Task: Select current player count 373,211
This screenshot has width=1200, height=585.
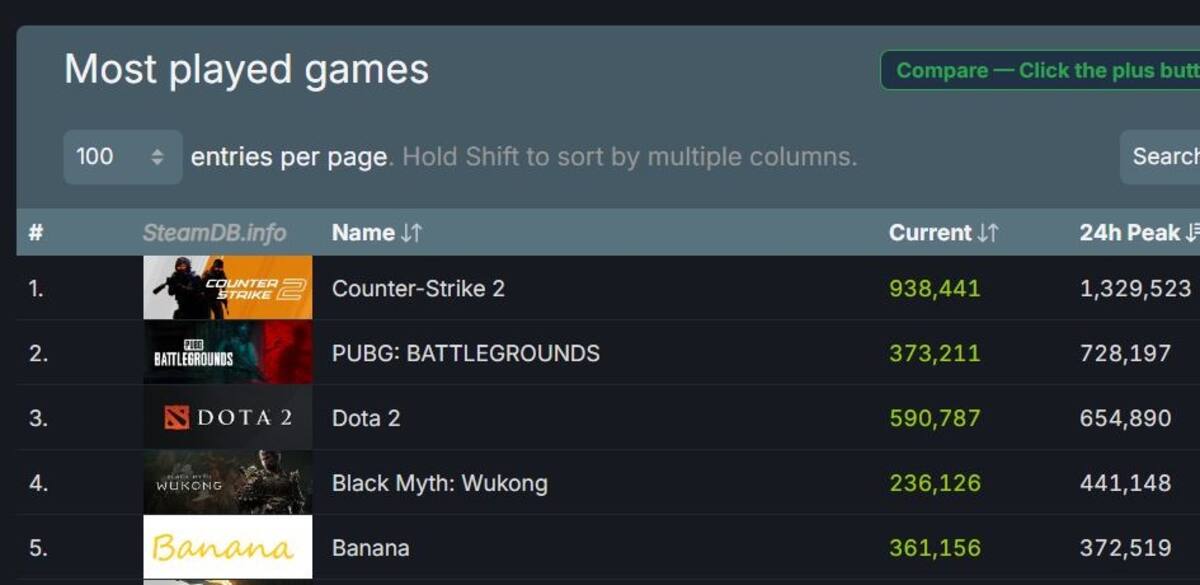Action: (935, 353)
